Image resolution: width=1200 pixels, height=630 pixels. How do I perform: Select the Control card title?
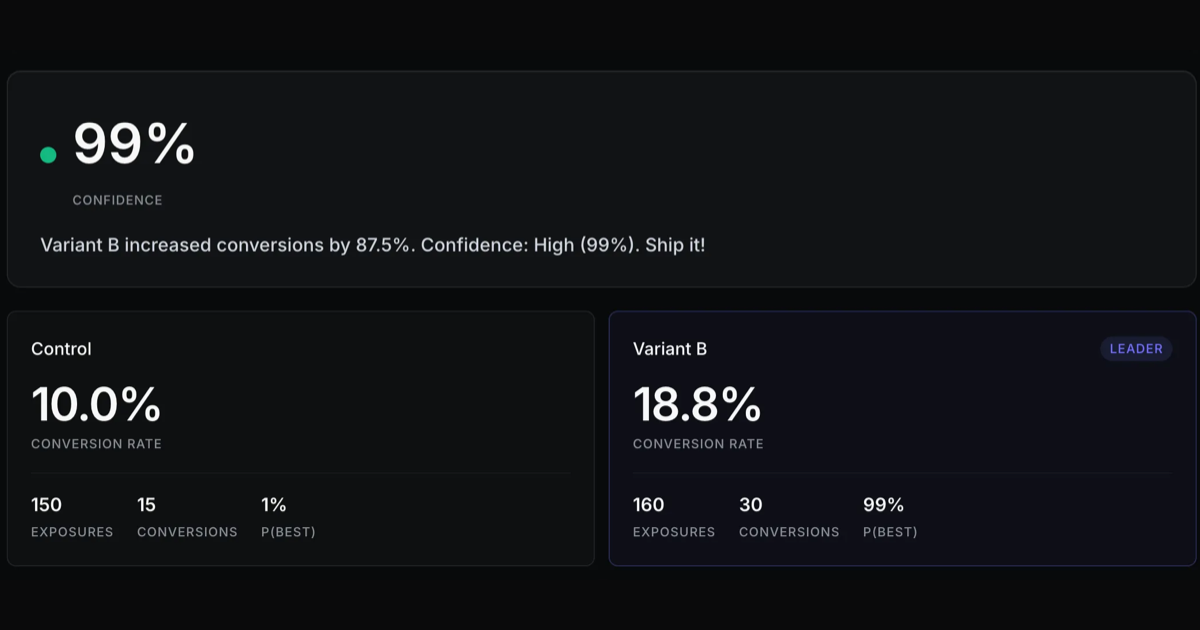[61, 349]
